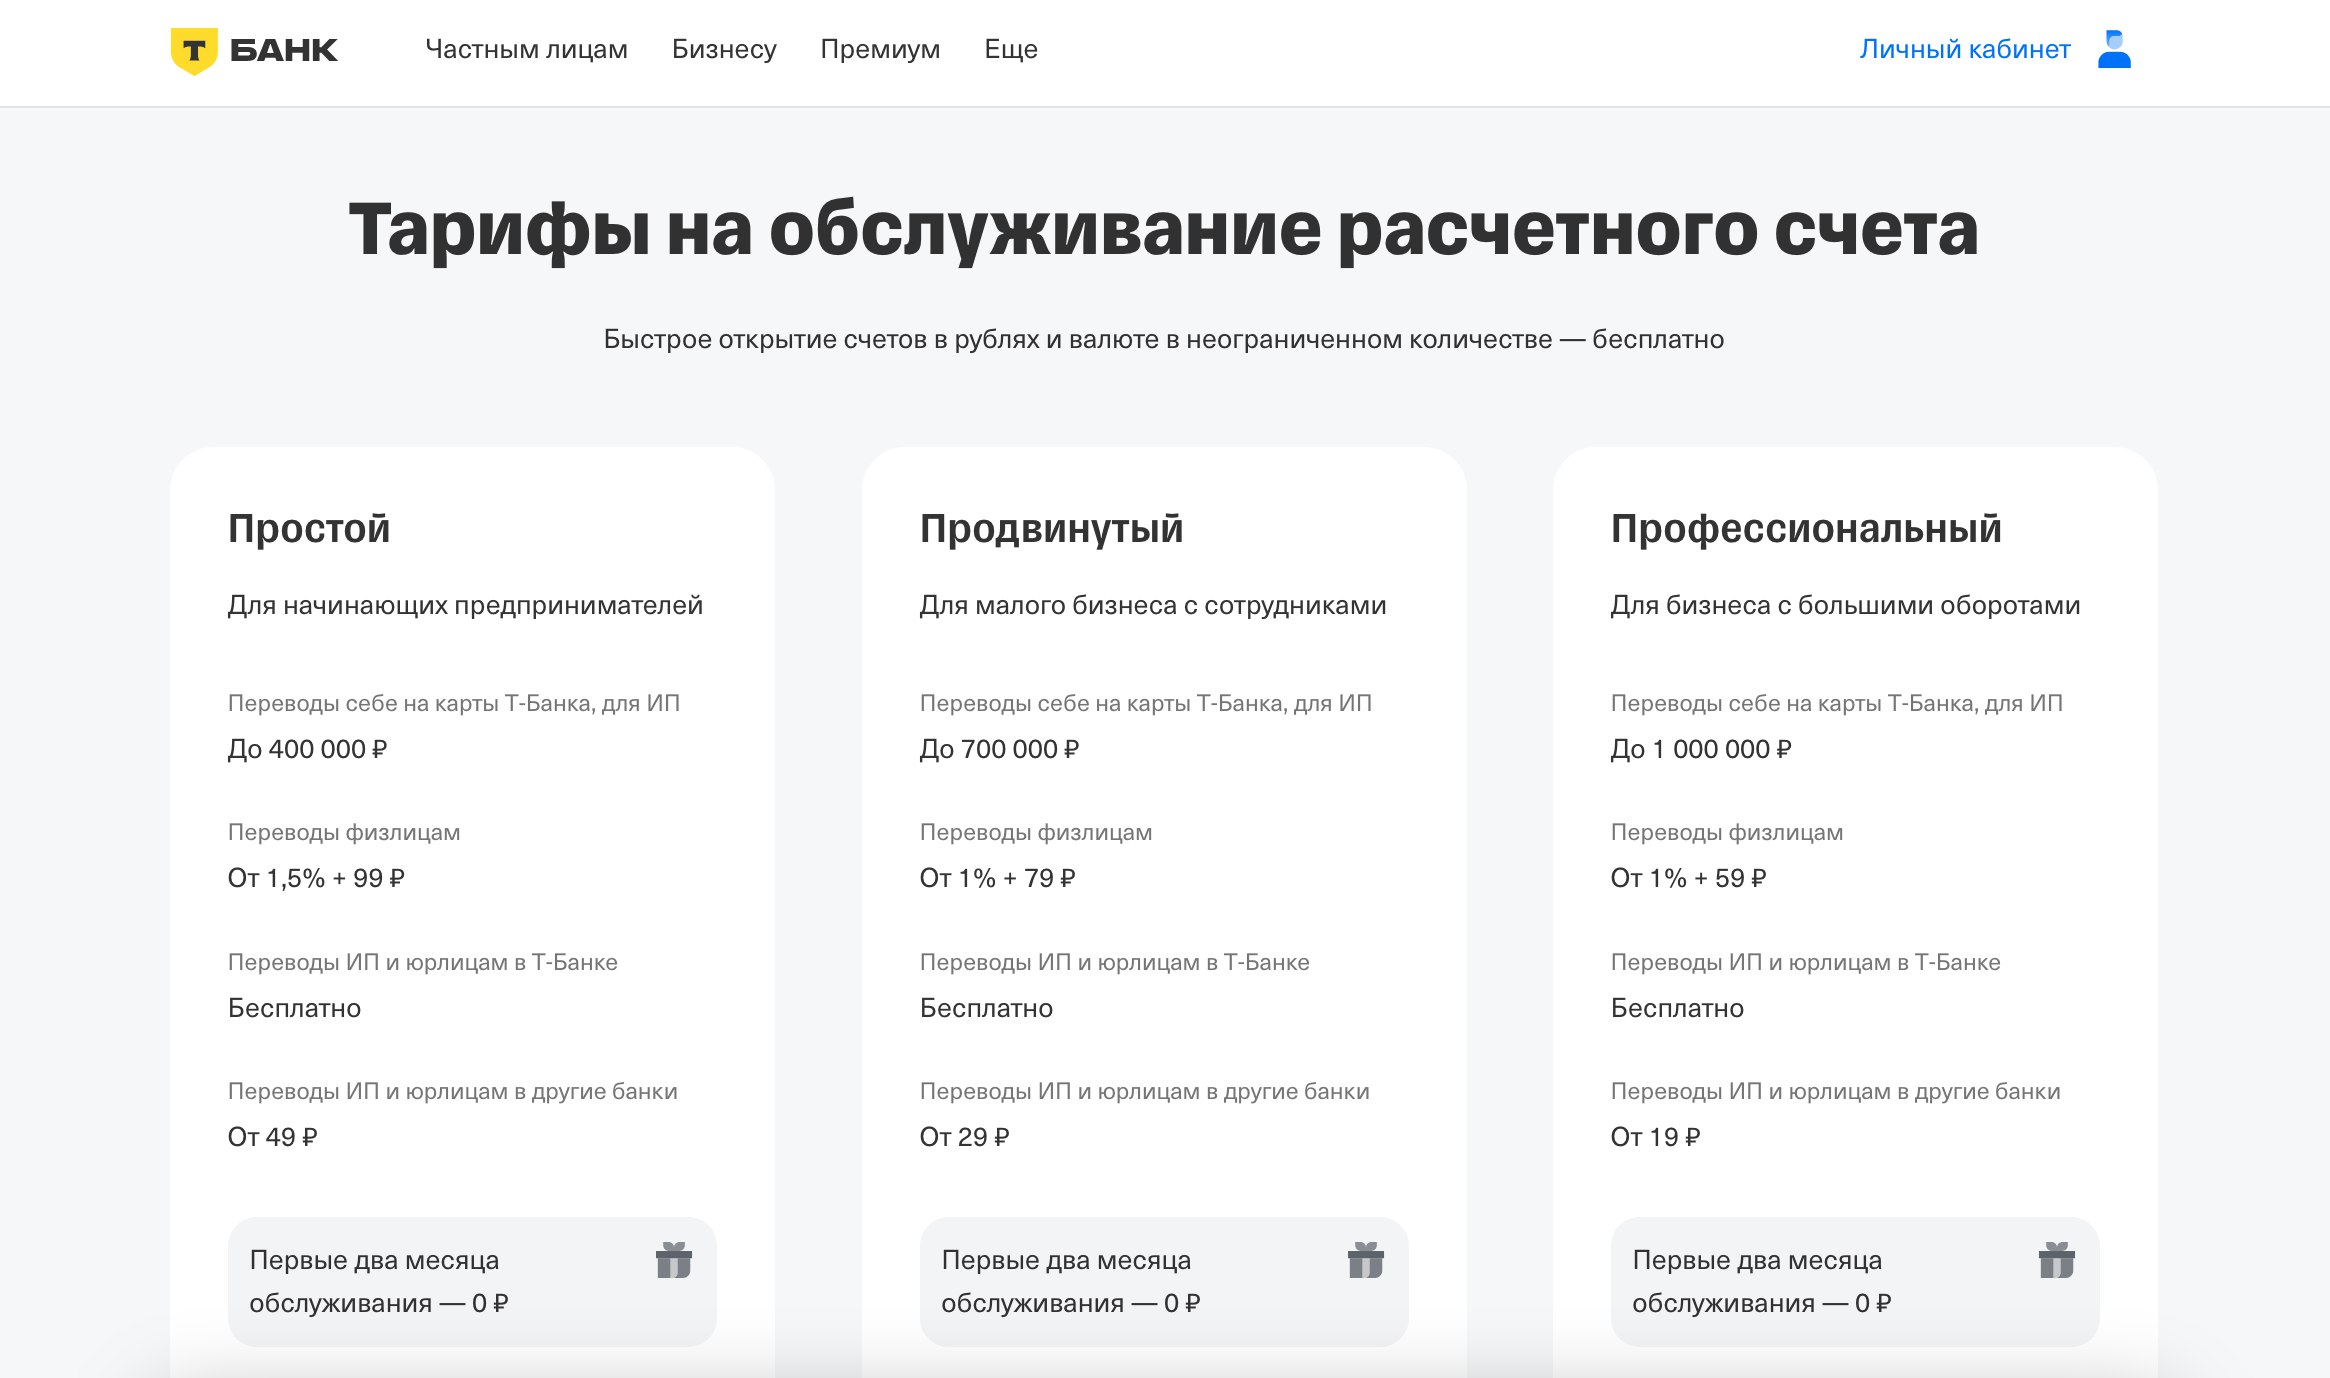Click the user profile avatar icon
2330x1378 pixels.
click(2114, 49)
